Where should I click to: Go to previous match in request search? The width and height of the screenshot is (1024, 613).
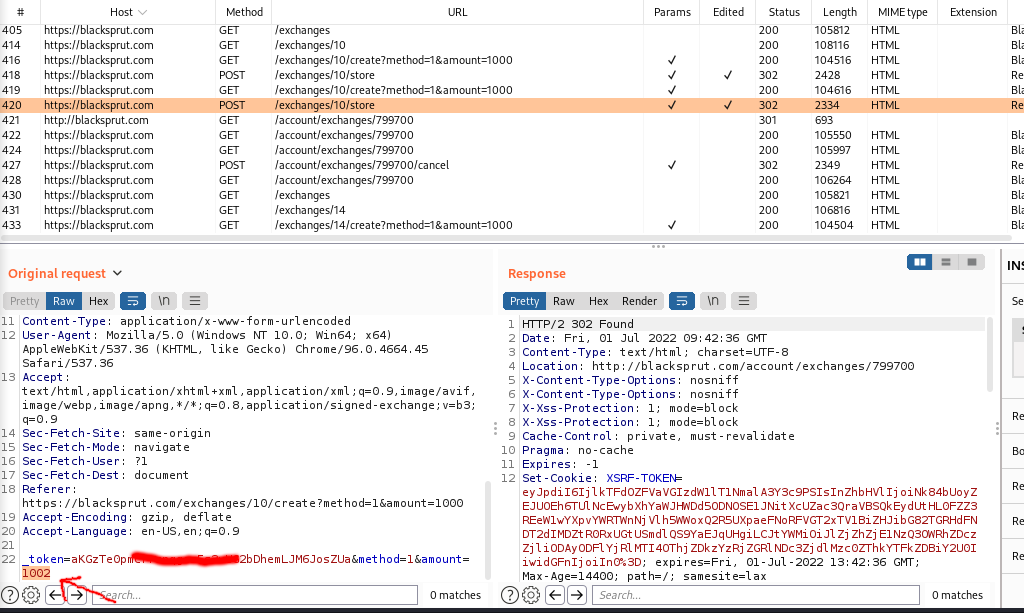click(55, 595)
